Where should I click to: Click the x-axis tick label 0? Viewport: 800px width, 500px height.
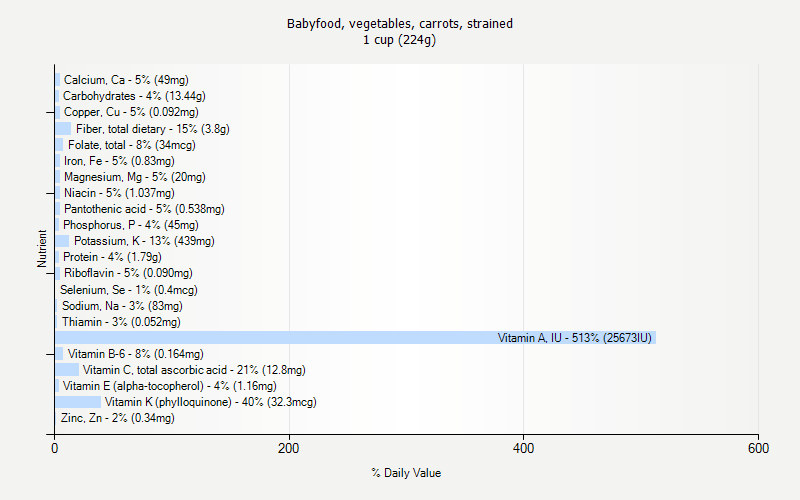tap(55, 448)
